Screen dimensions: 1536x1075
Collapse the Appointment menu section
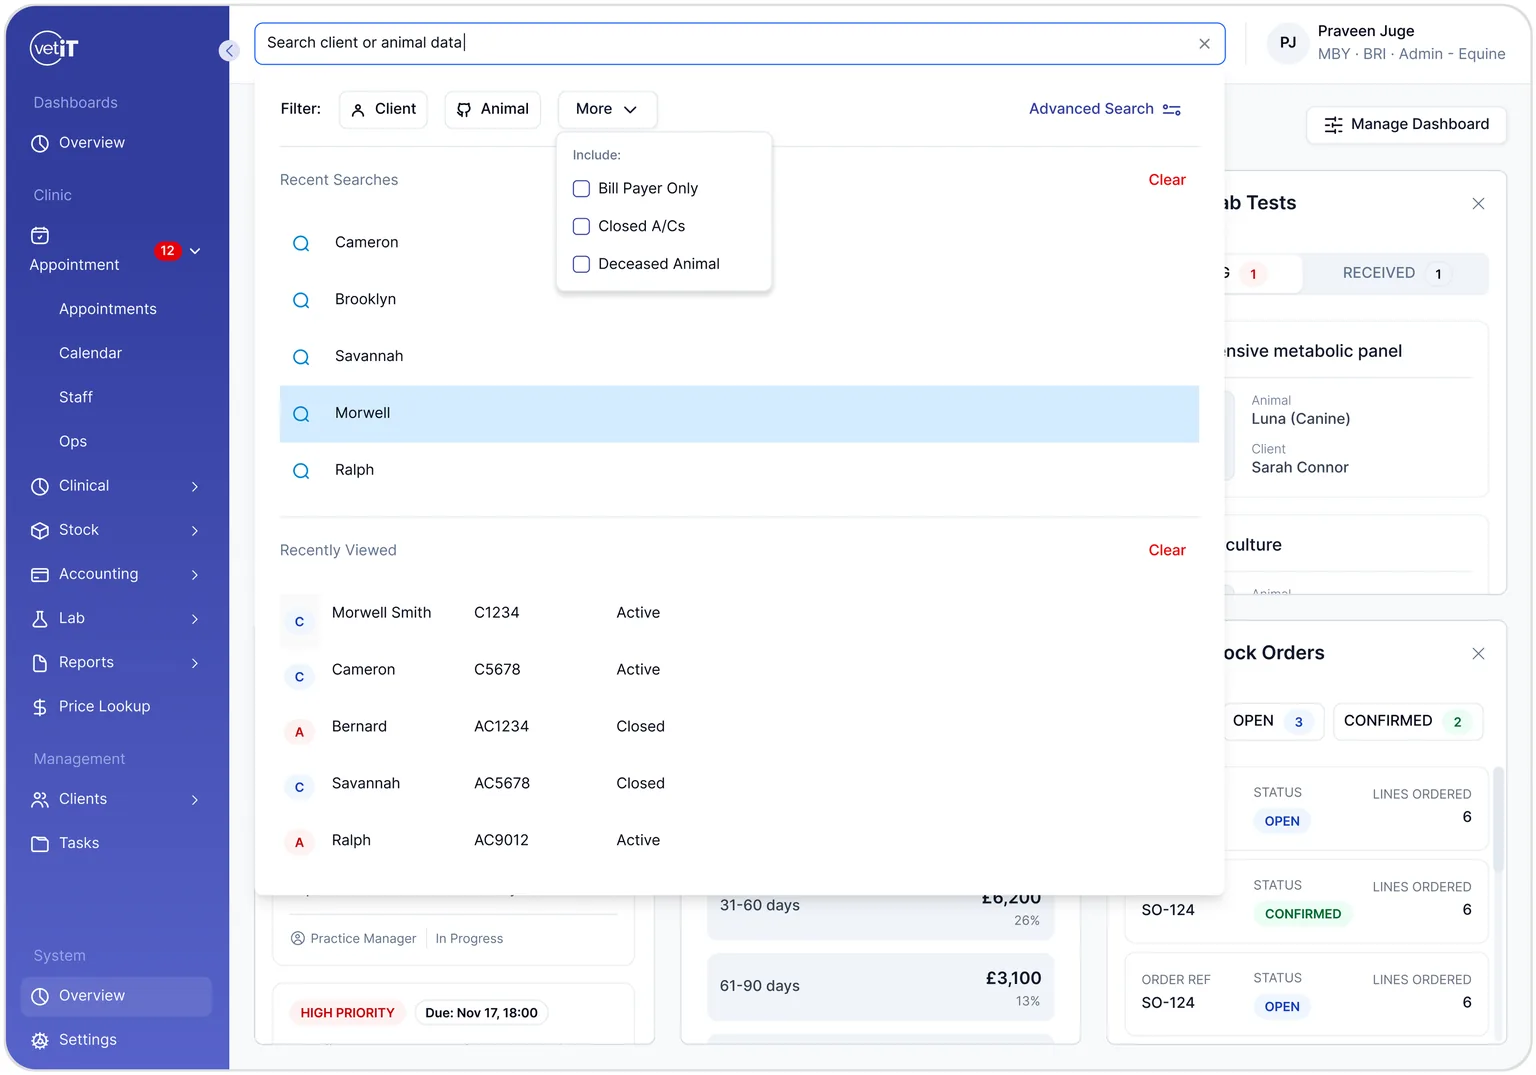click(x=195, y=251)
